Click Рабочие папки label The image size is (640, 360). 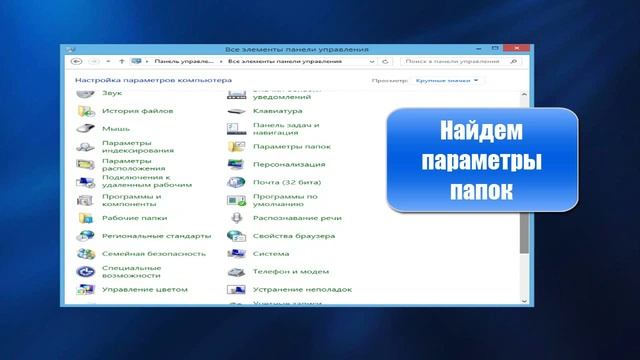point(135,218)
